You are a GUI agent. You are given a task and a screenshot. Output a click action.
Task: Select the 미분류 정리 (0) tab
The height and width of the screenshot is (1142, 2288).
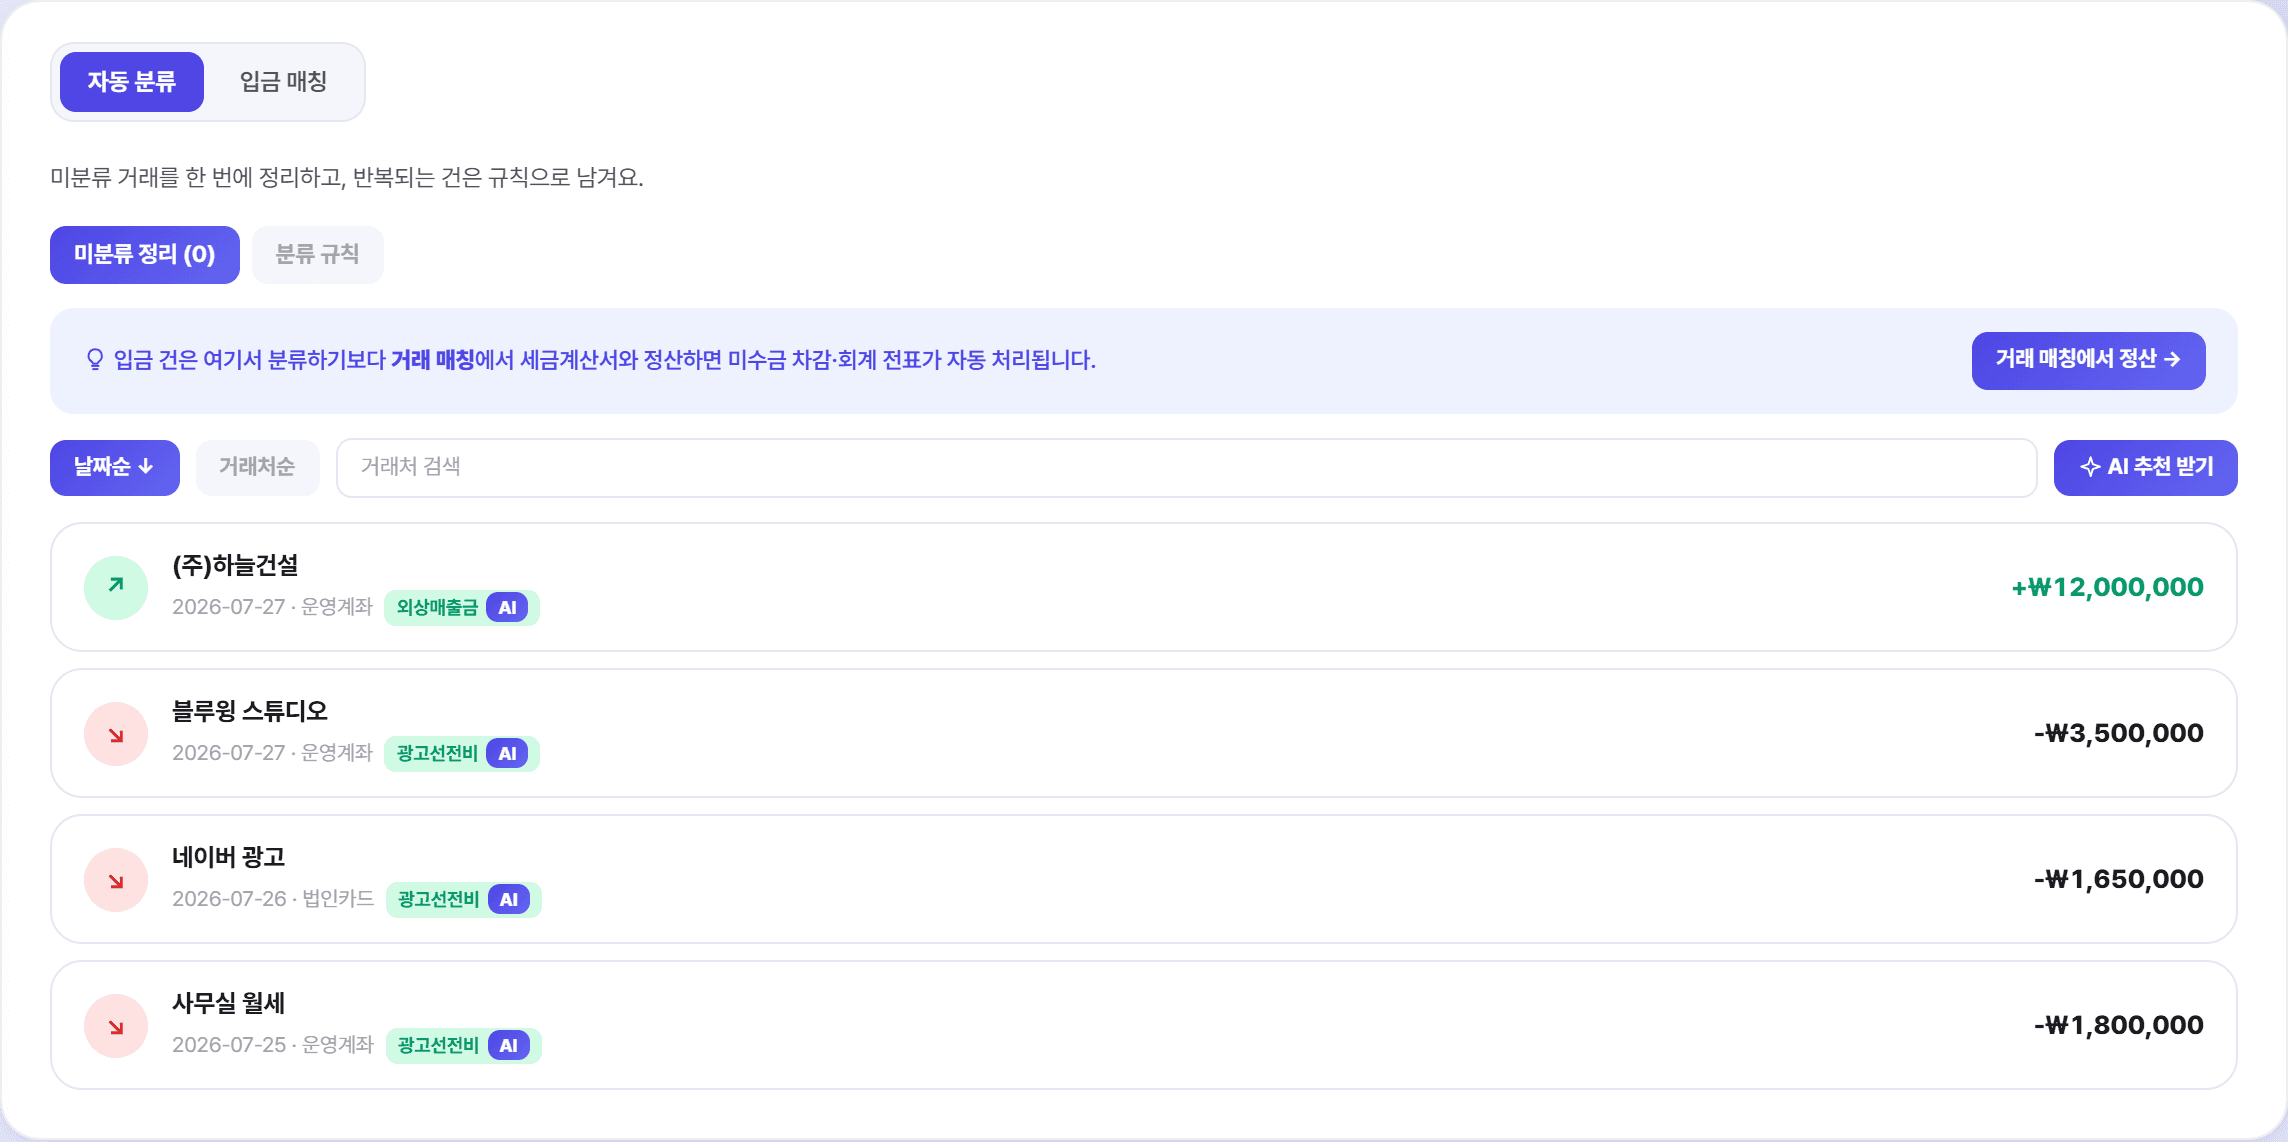click(x=145, y=255)
